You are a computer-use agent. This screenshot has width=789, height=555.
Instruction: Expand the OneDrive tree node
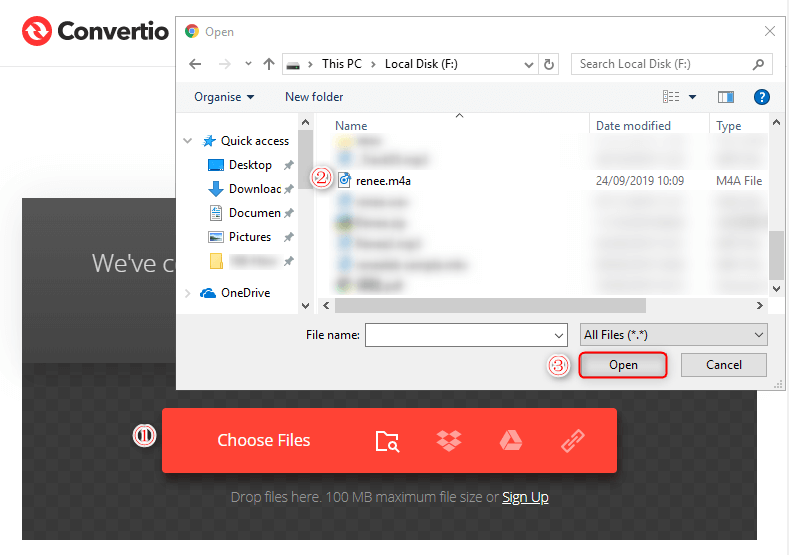tap(188, 293)
